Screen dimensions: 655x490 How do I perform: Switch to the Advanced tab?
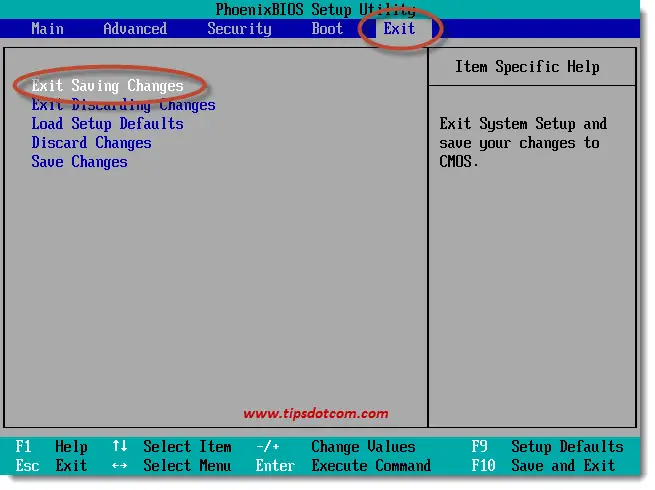click(135, 29)
